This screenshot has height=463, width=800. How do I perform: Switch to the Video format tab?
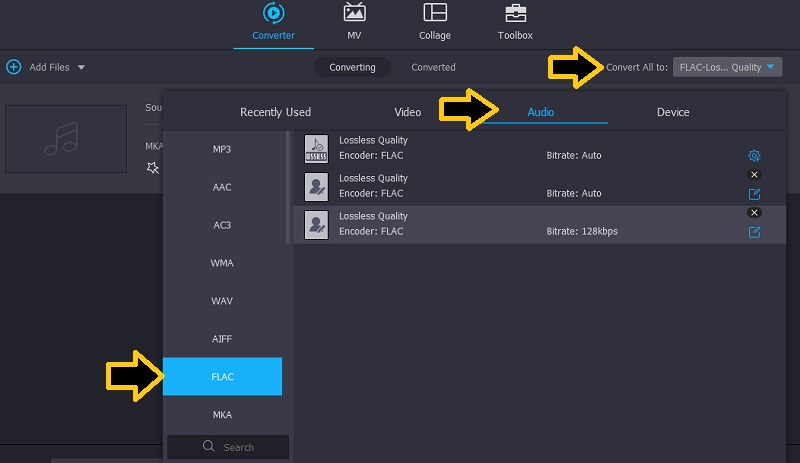tap(408, 112)
